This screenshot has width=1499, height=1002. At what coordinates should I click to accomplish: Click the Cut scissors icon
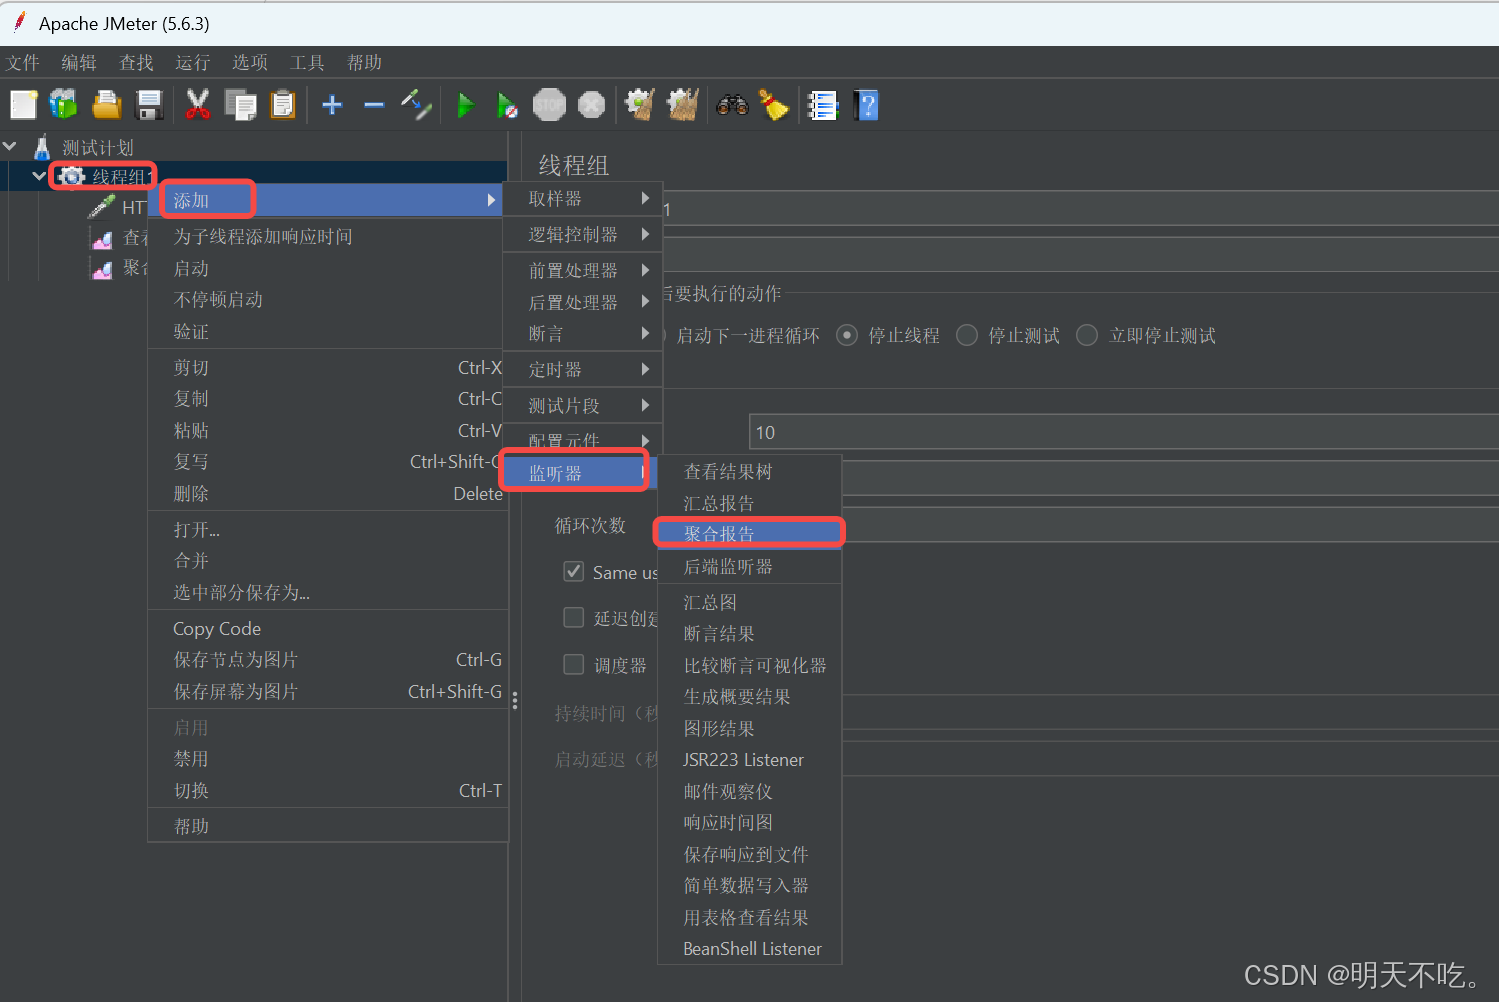(x=198, y=104)
